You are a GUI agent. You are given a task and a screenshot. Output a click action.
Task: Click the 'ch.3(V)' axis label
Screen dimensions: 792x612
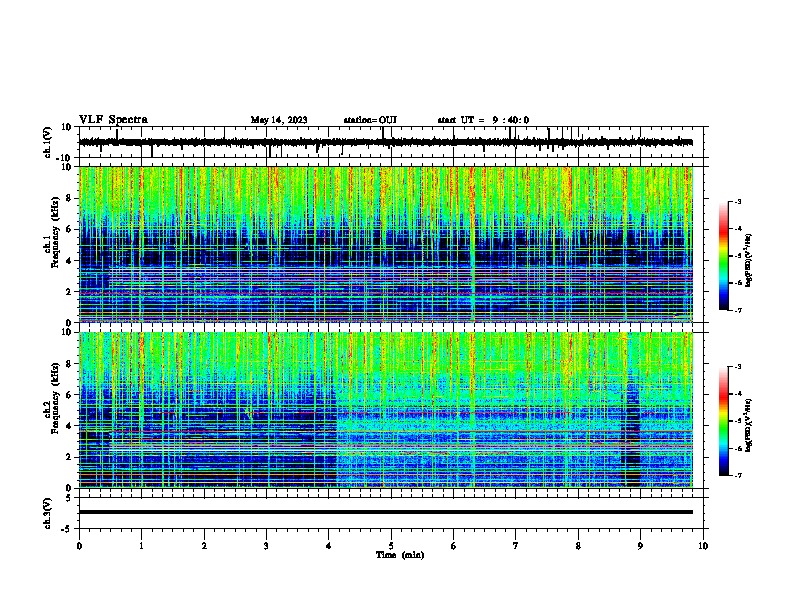coord(48,513)
